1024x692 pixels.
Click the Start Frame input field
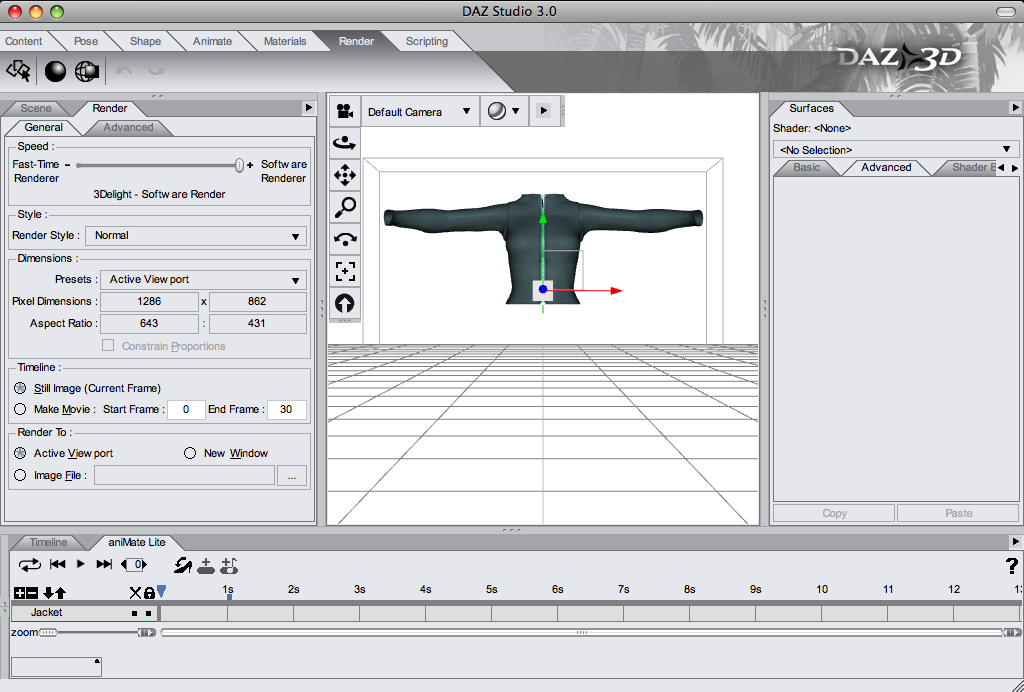186,409
